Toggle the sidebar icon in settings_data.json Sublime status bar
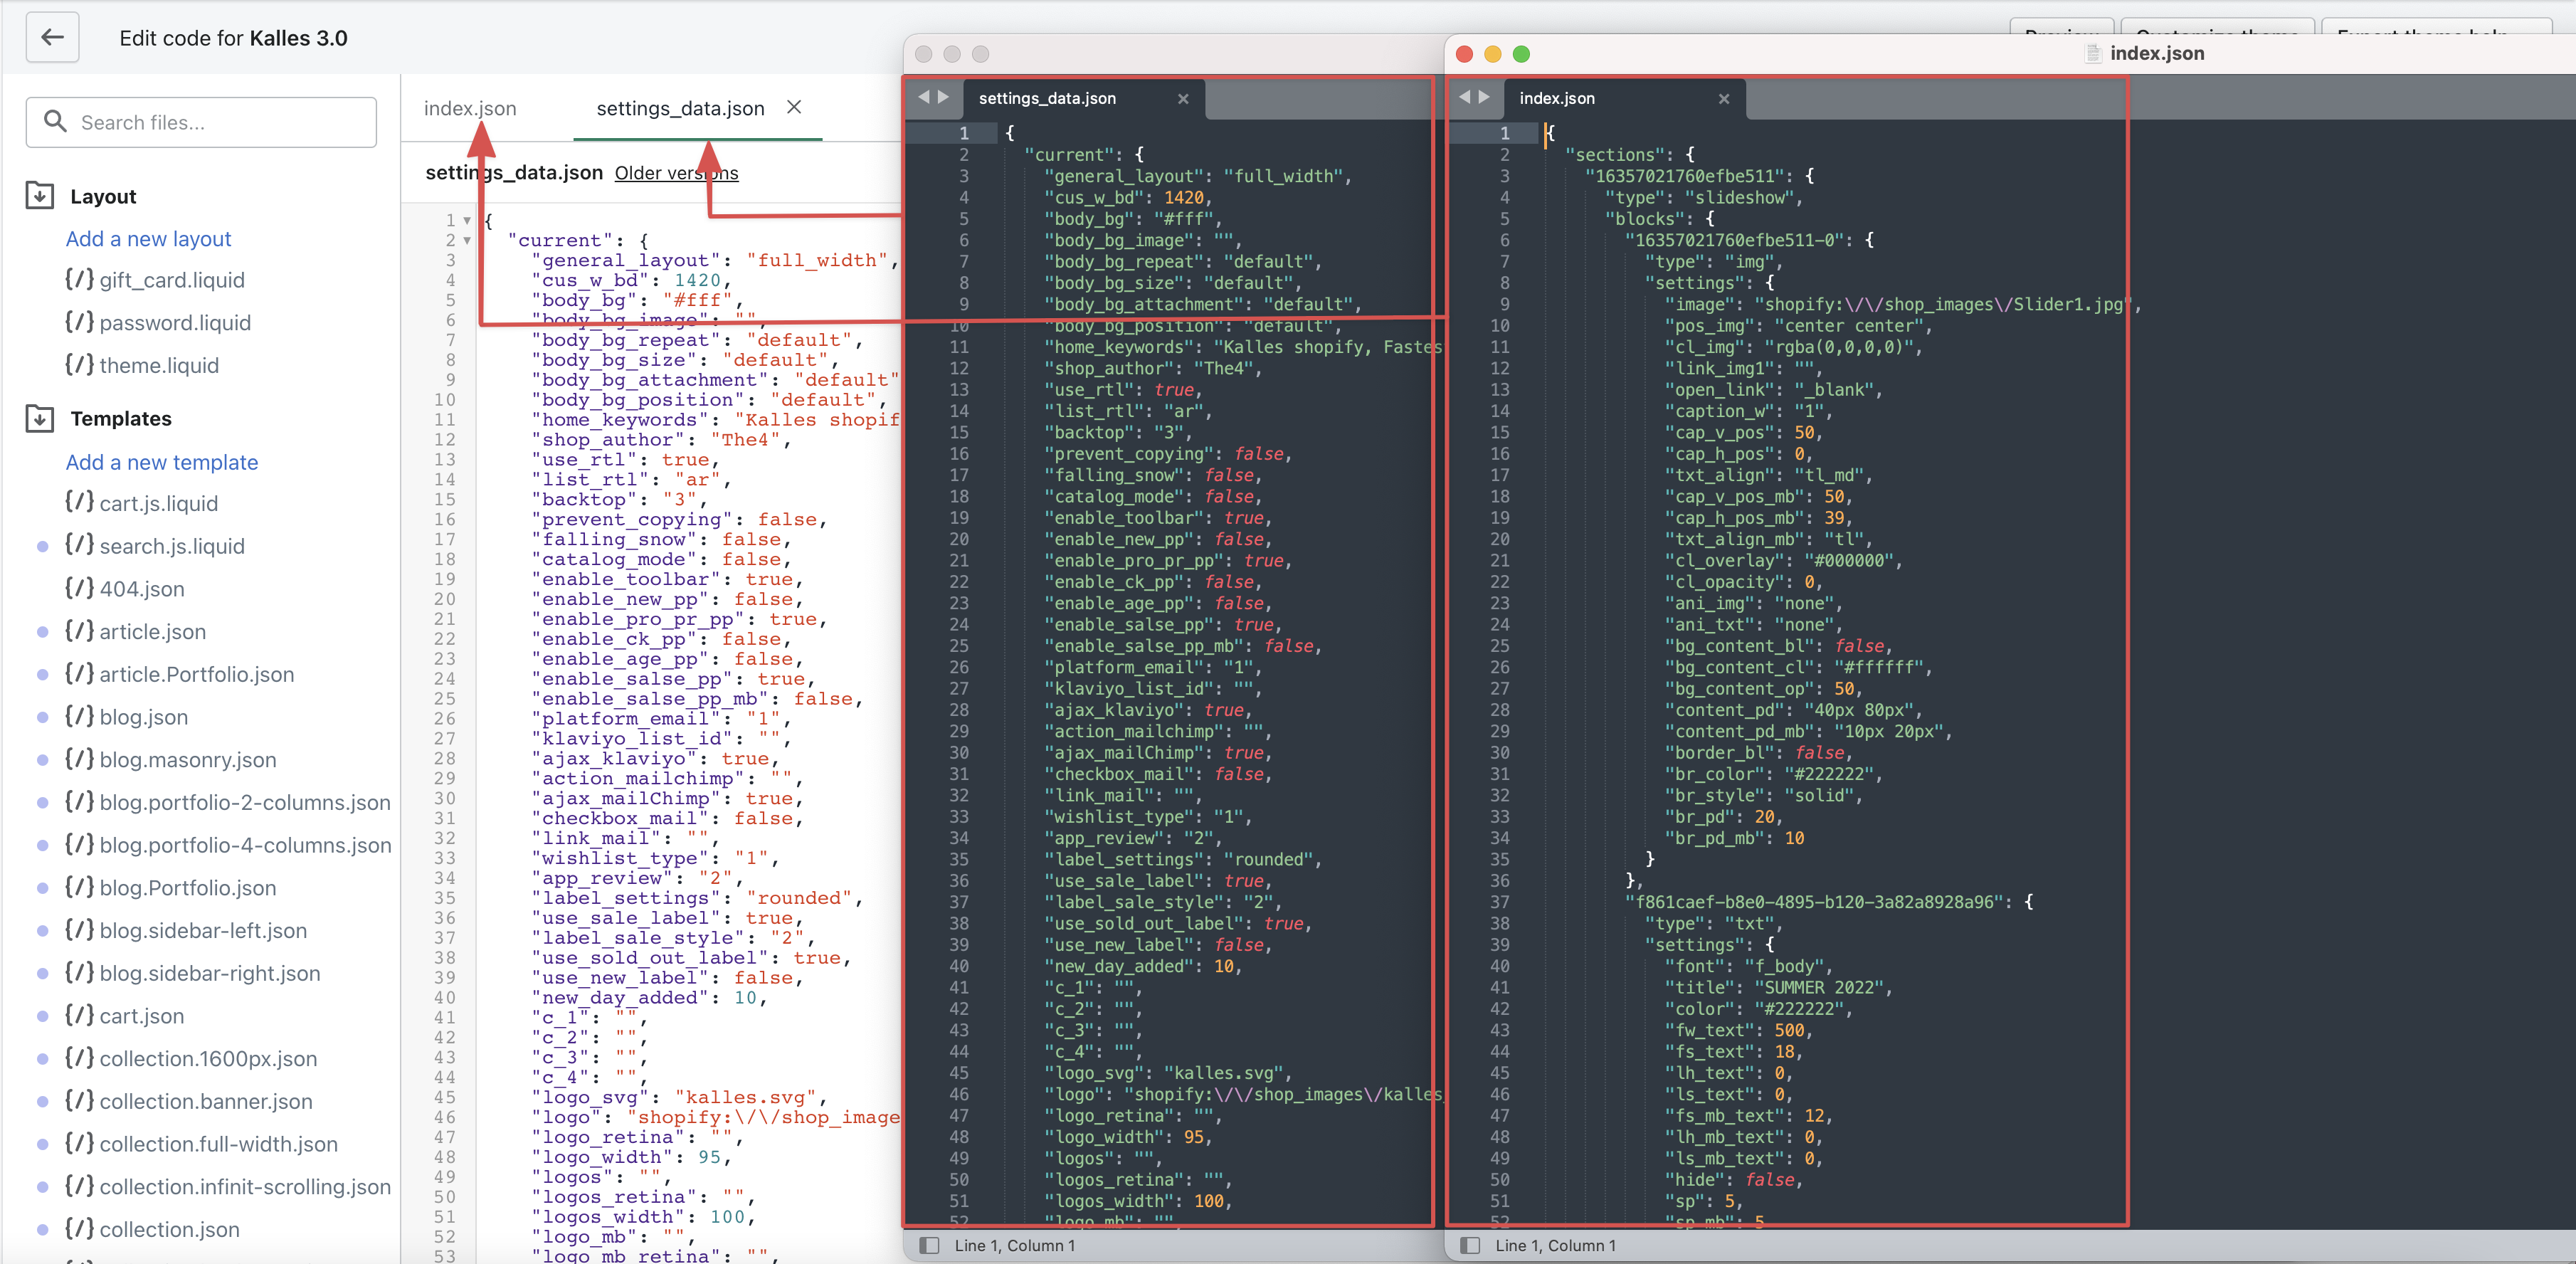The width and height of the screenshot is (2576, 1264). coord(929,1245)
